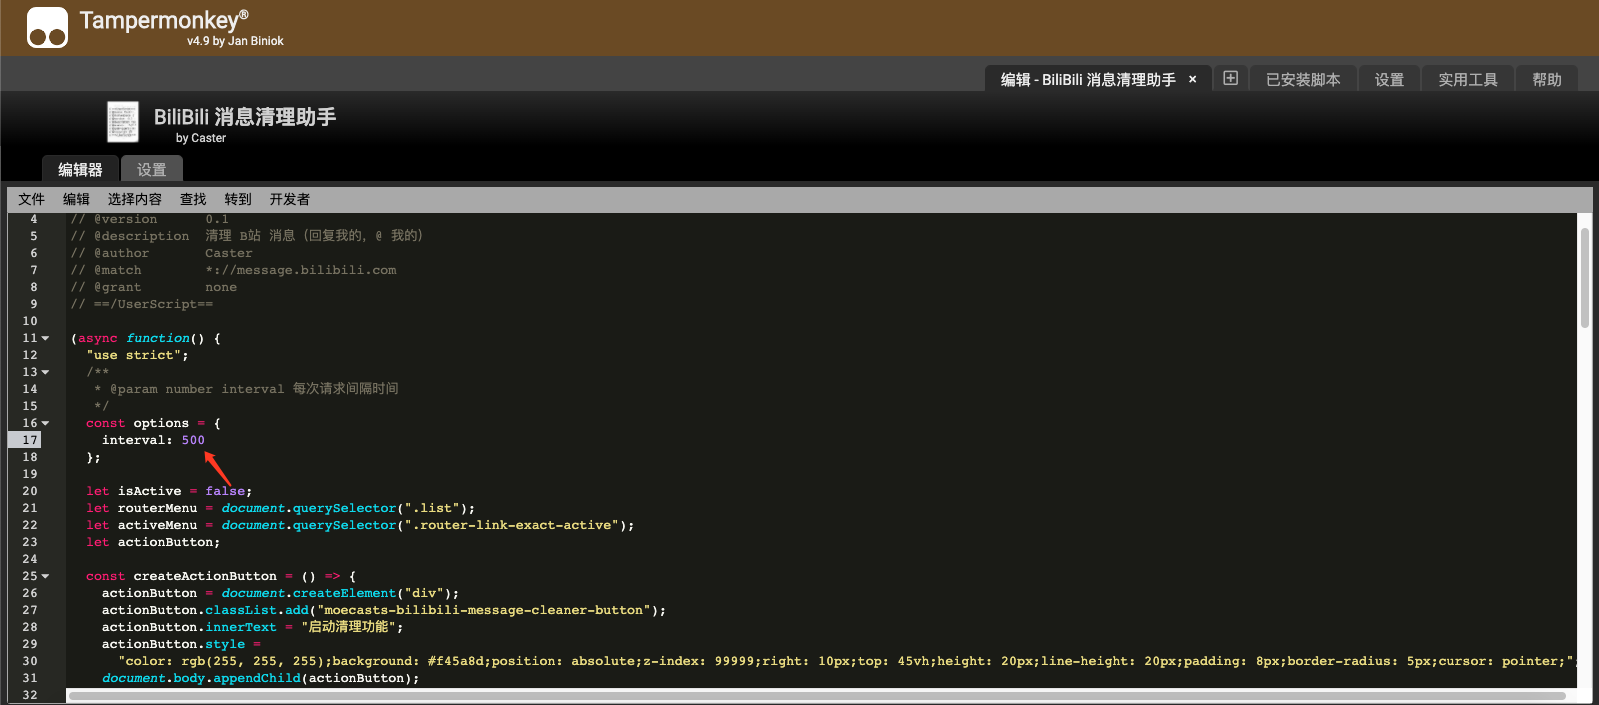This screenshot has height=705, width=1599.
Task: Collapse the comment block fold arrow on line 13
Action: pos(45,372)
